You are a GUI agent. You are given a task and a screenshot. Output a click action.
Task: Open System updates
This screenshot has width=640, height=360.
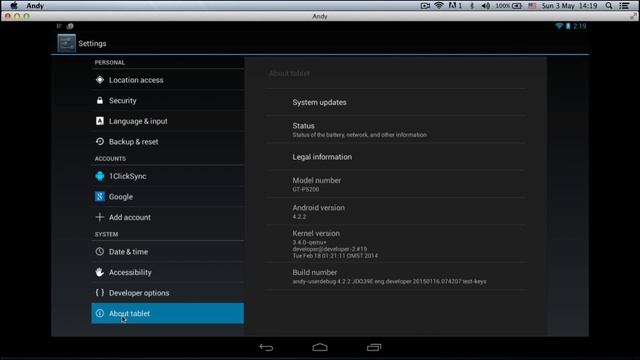396,102
